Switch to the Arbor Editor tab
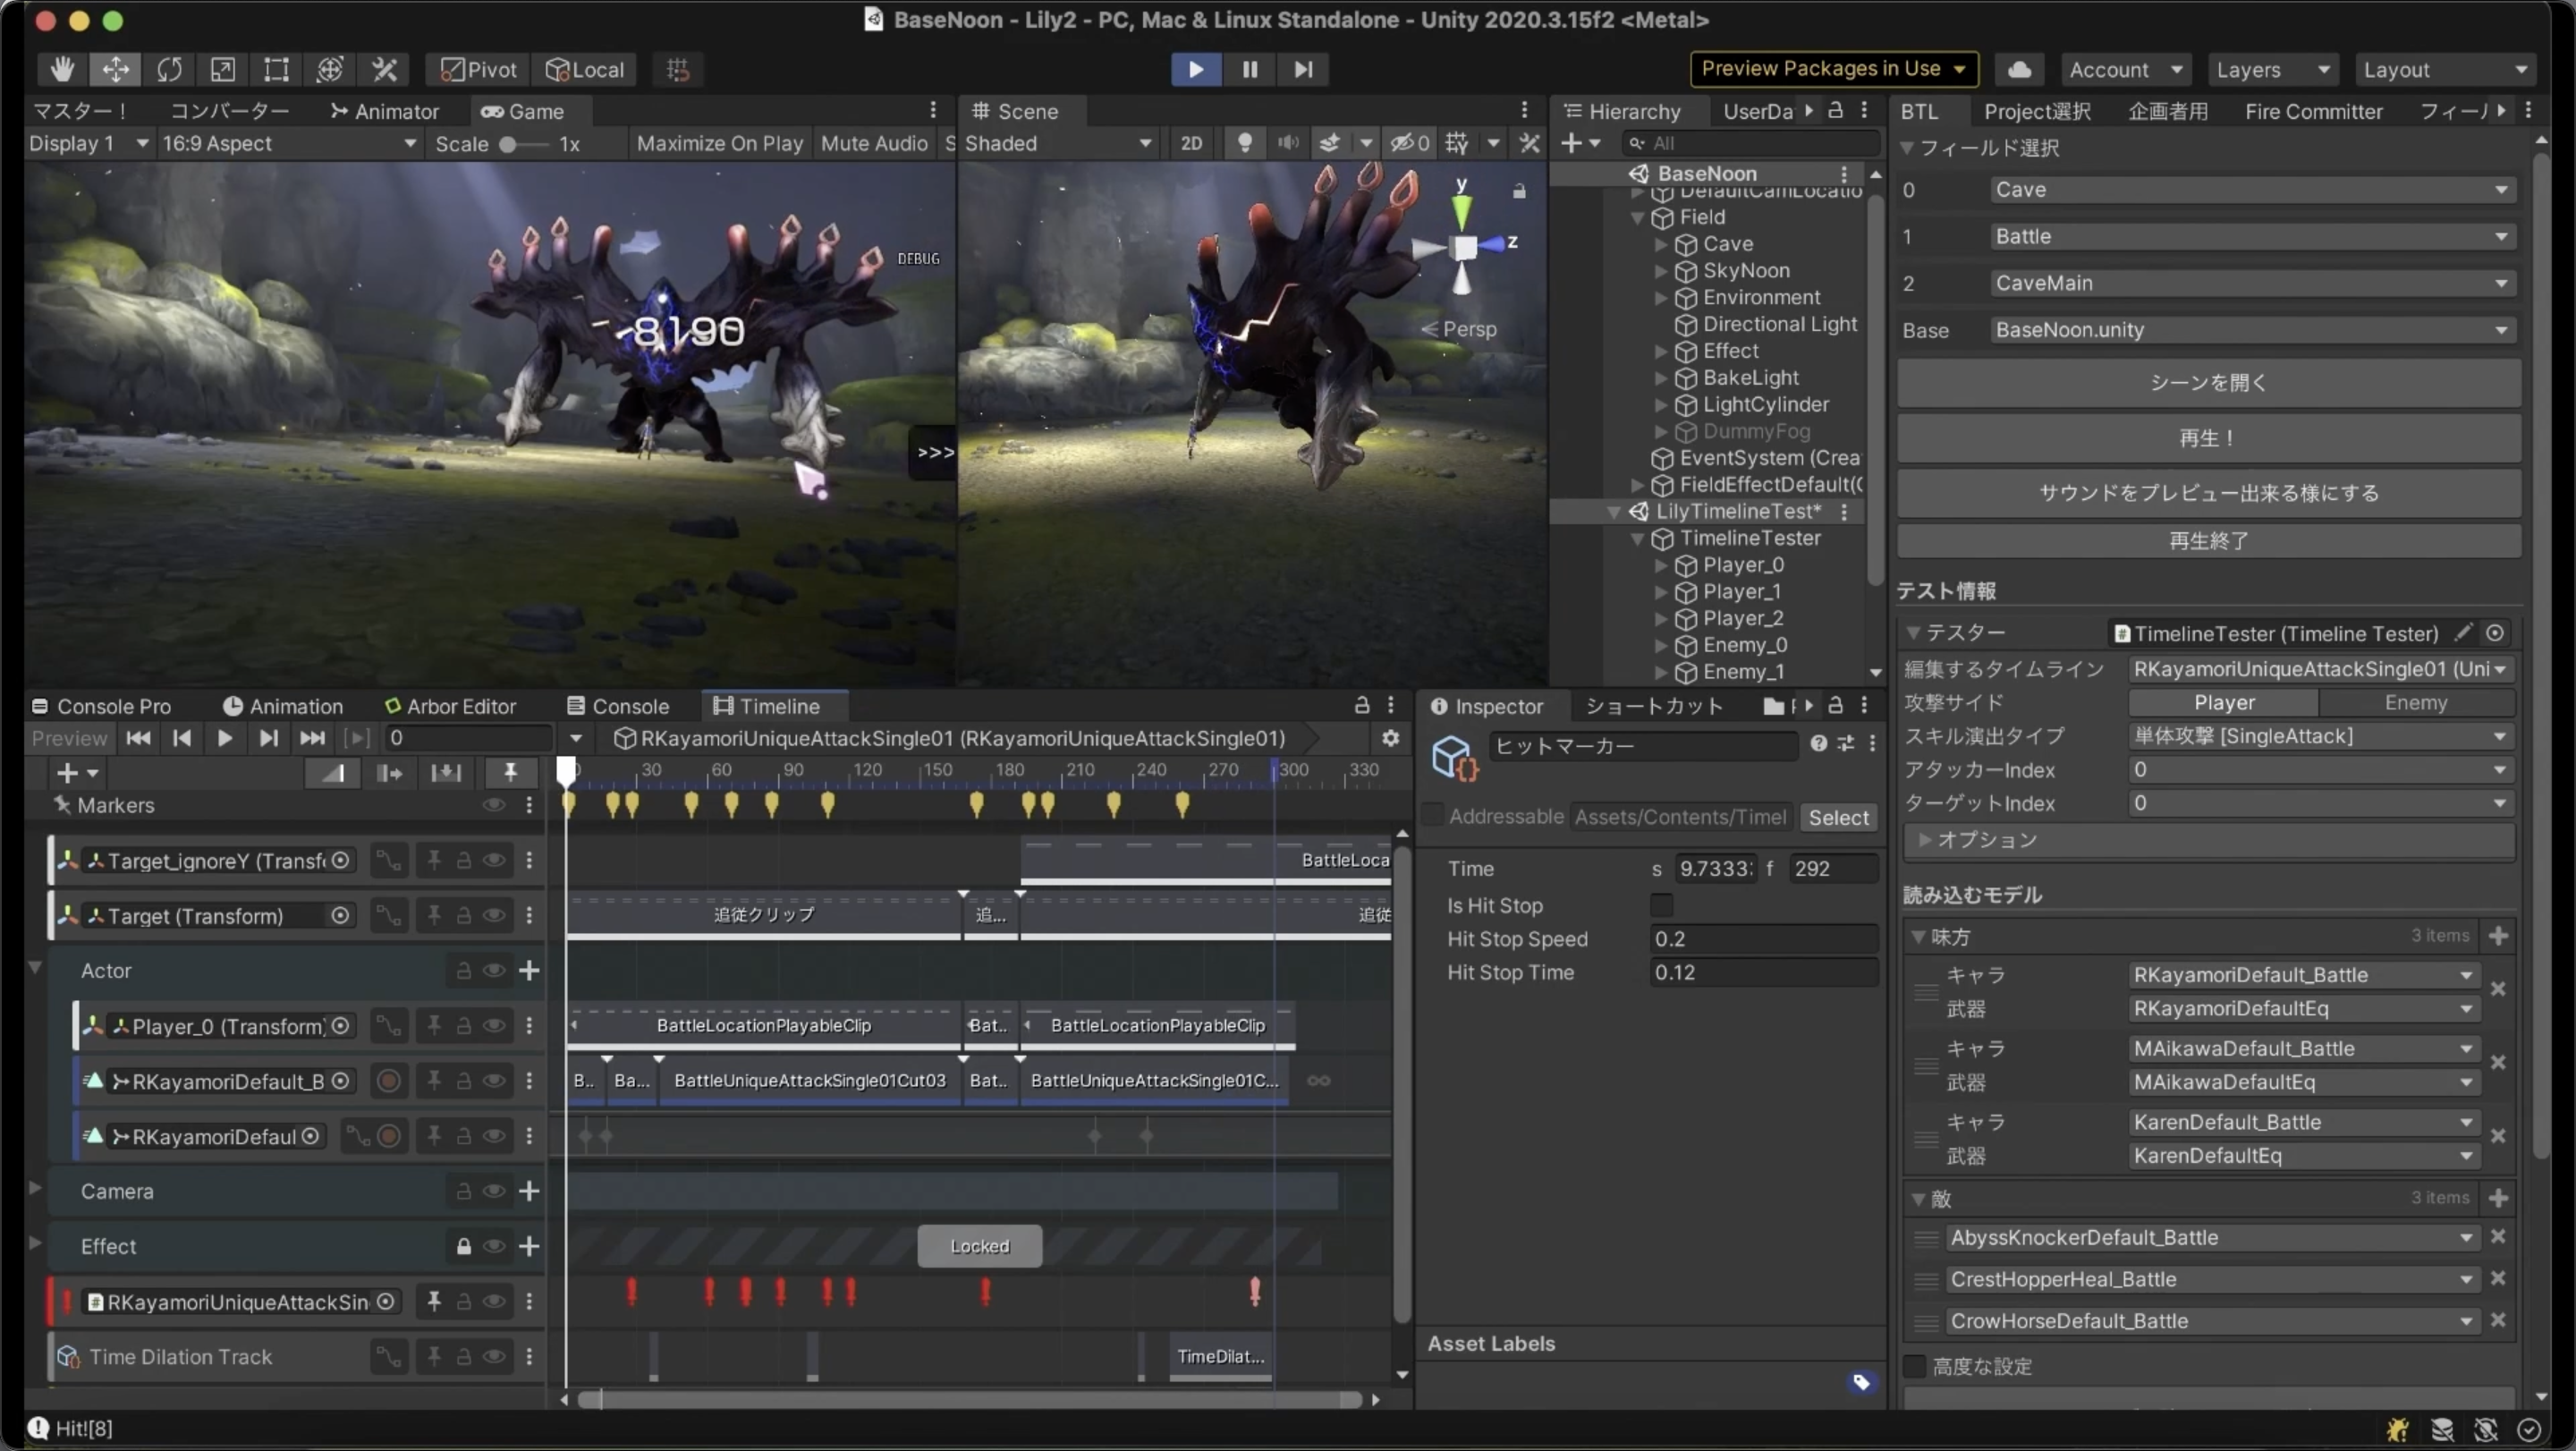The width and height of the screenshot is (2576, 1451). pos(450,706)
